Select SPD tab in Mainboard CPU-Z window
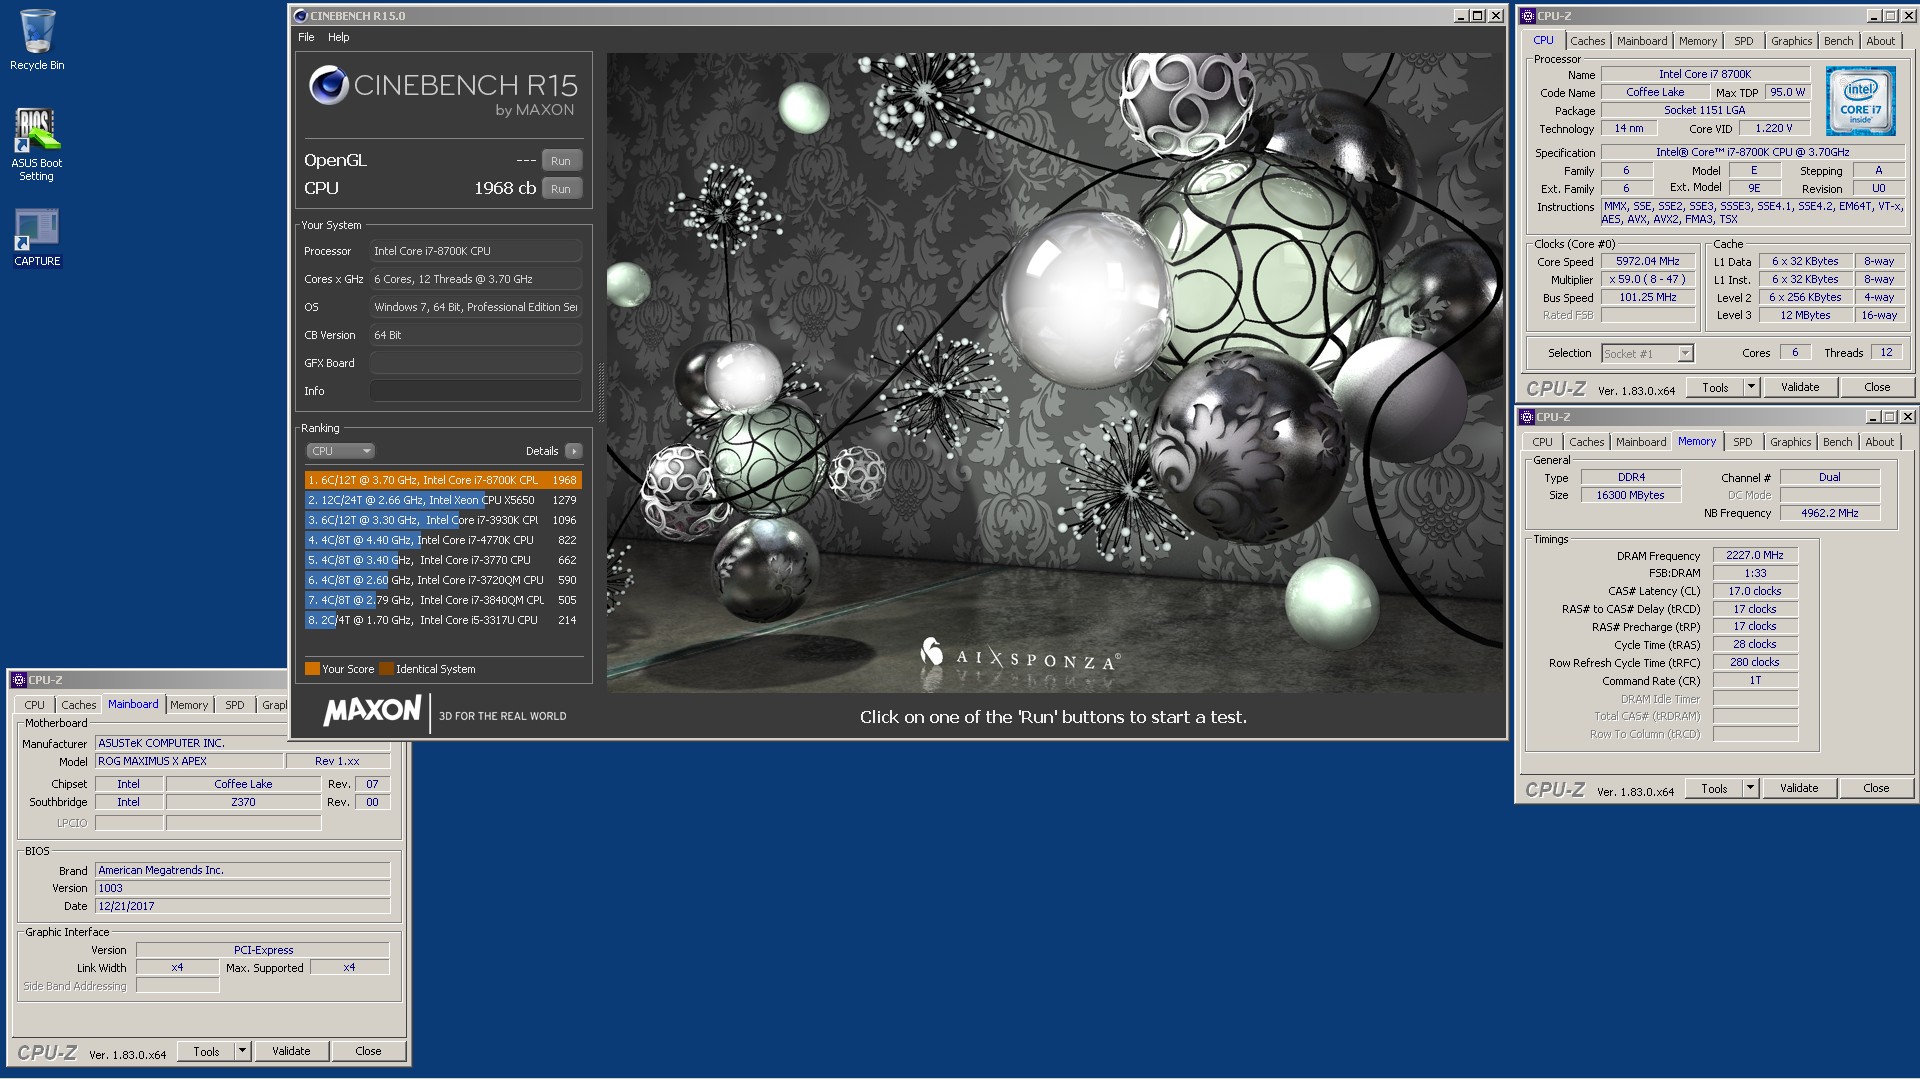The width and height of the screenshot is (1920, 1080). point(235,705)
